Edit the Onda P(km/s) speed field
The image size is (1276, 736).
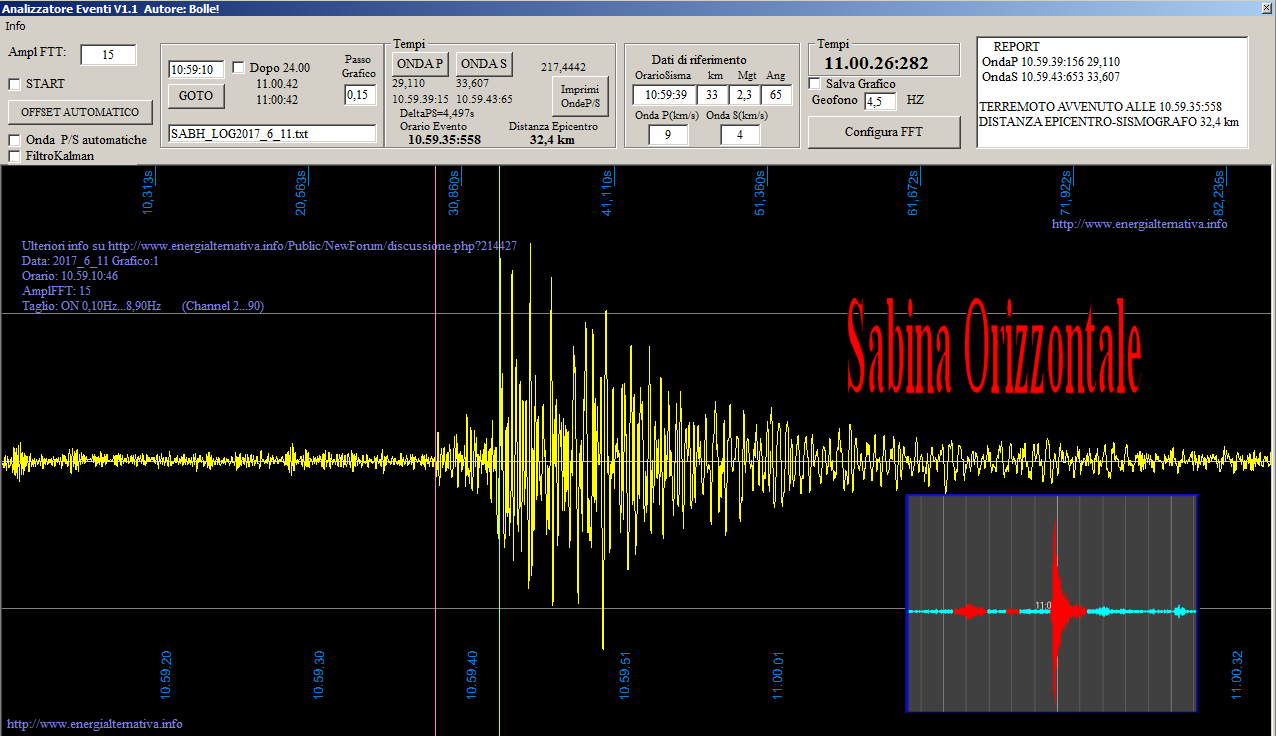click(668, 134)
